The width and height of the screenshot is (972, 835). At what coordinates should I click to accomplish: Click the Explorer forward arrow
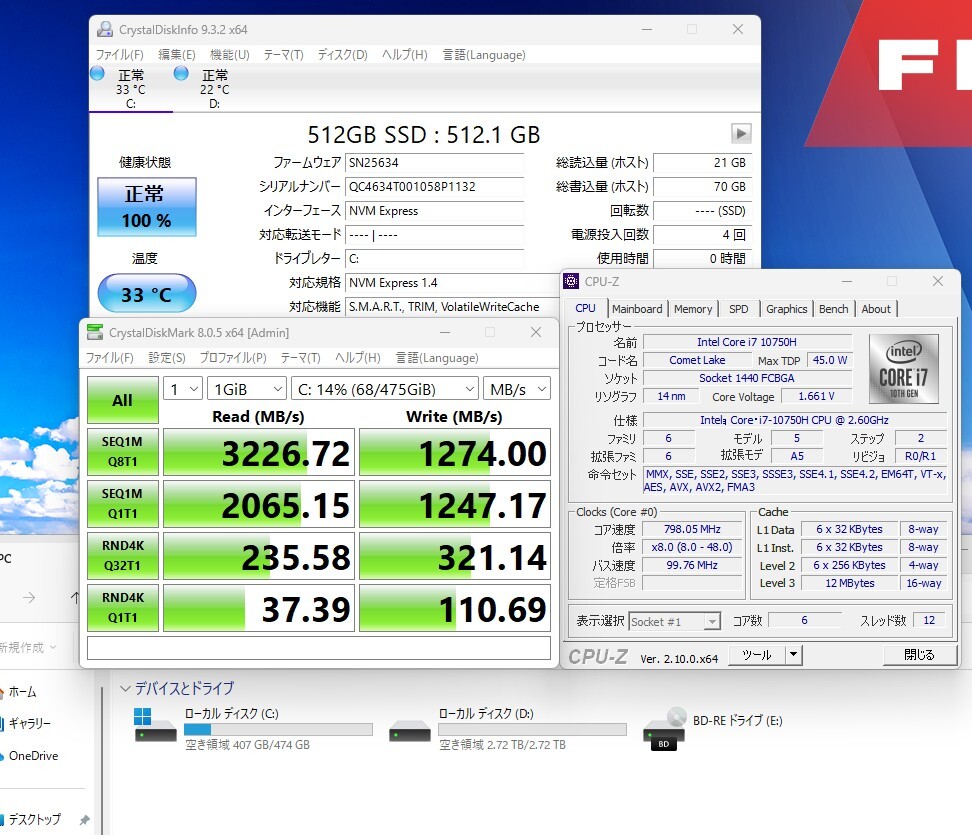click(x=29, y=598)
